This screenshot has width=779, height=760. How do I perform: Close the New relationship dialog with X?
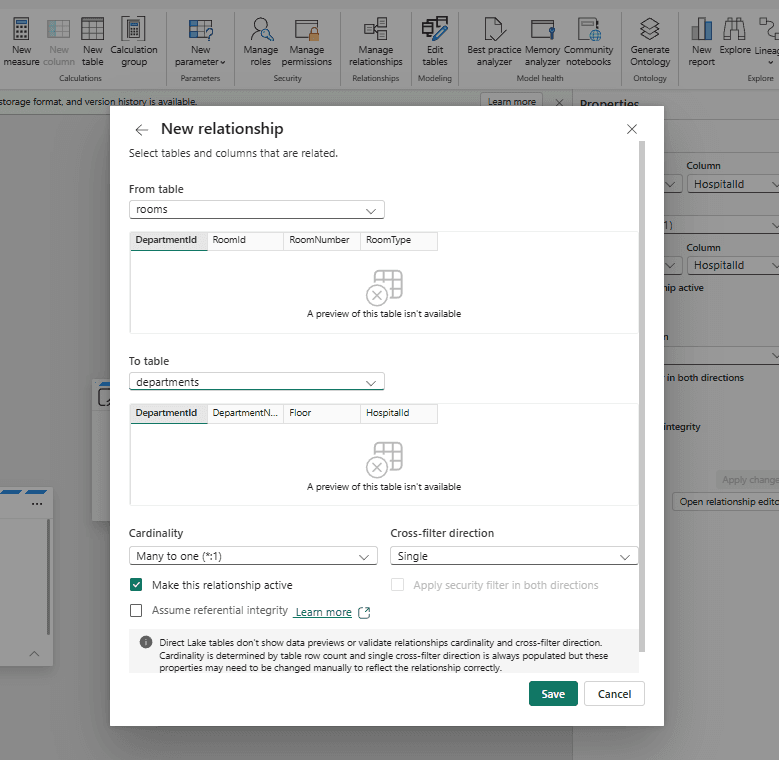click(x=632, y=129)
